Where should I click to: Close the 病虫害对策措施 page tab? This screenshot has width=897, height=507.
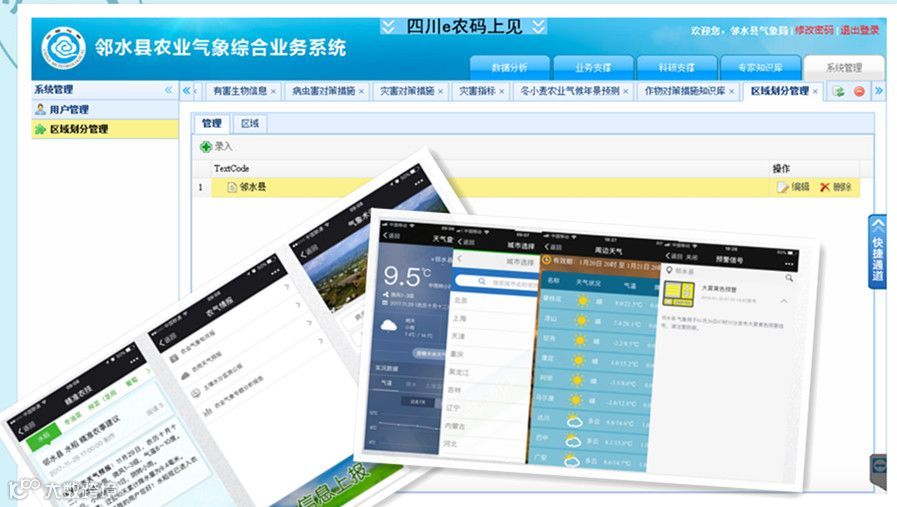tap(362, 92)
